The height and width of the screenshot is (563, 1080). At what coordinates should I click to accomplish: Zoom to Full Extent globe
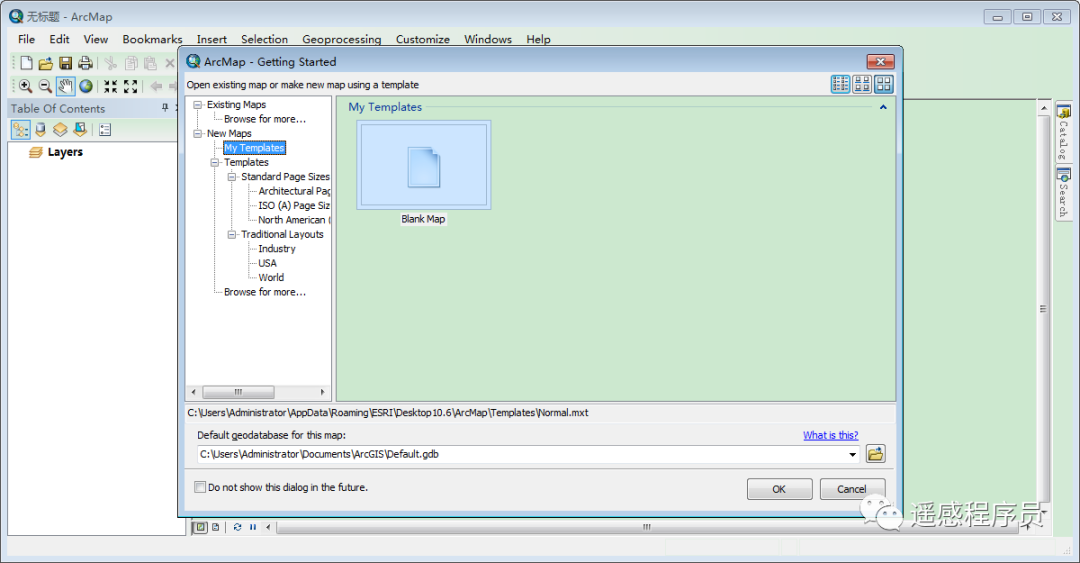[85, 86]
